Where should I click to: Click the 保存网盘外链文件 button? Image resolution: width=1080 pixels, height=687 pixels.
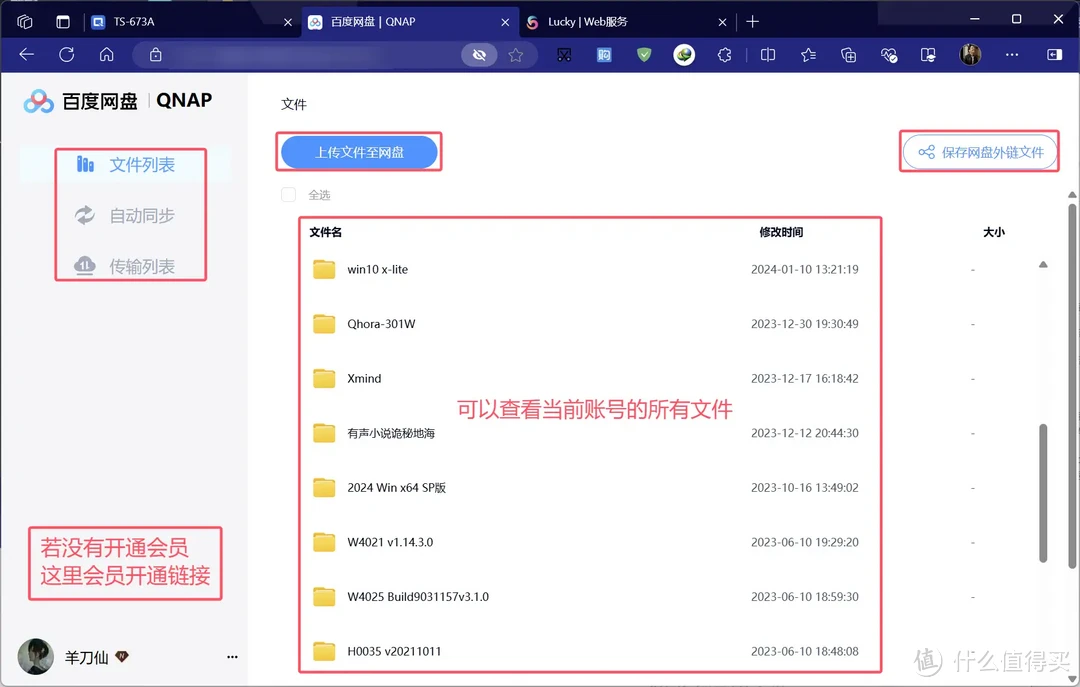pyautogui.click(x=981, y=151)
